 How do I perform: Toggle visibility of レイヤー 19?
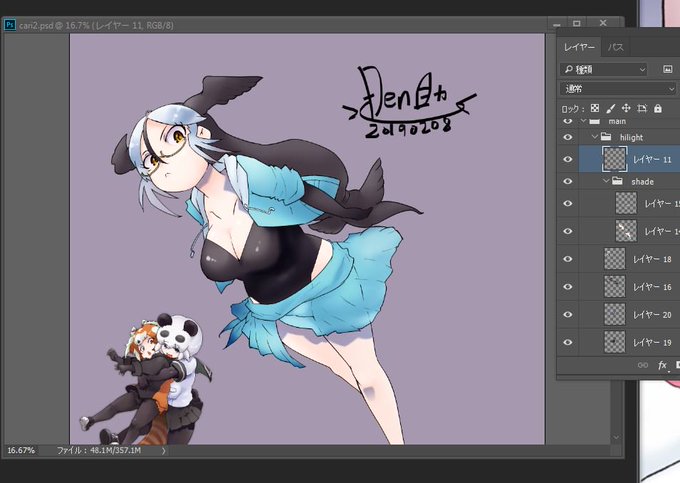[x=568, y=342]
